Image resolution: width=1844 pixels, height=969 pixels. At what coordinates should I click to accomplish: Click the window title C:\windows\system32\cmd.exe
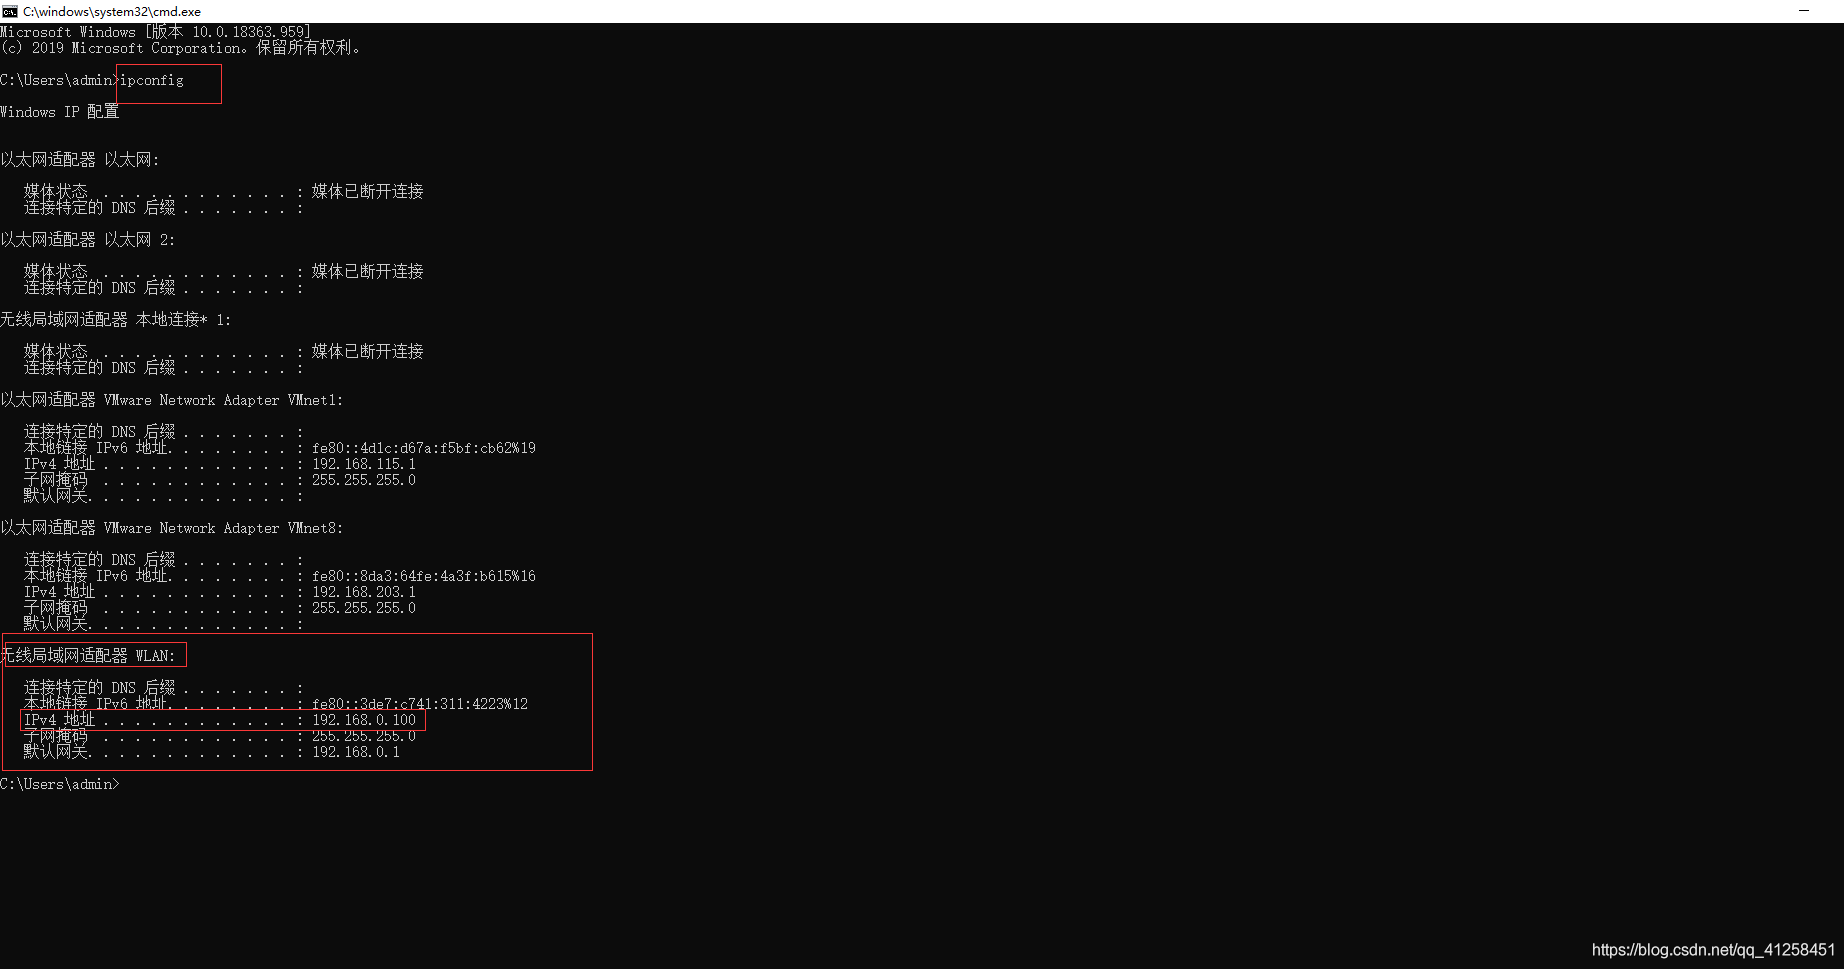click(x=112, y=12)
